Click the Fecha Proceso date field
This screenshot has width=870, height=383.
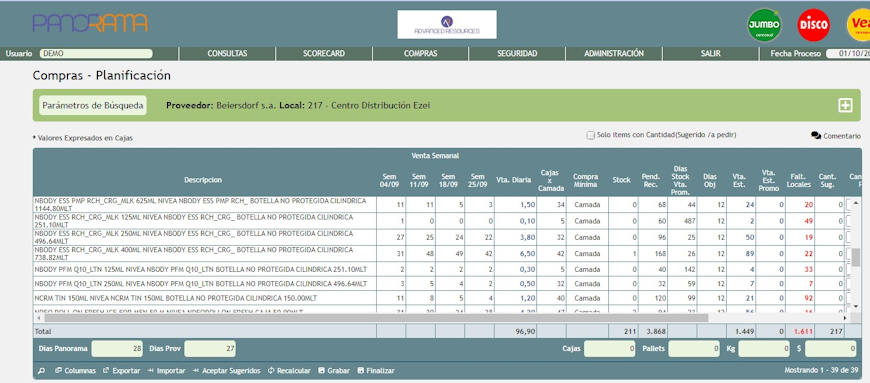(848, 54)
